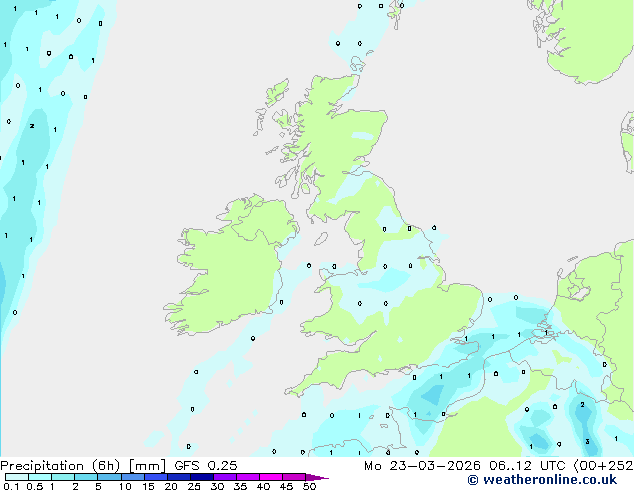Pick the 15 mm legend color swatch
Image resolution: width=634 pixels, height=490 pixels.
pyautogui.click(x=156, y=477)
